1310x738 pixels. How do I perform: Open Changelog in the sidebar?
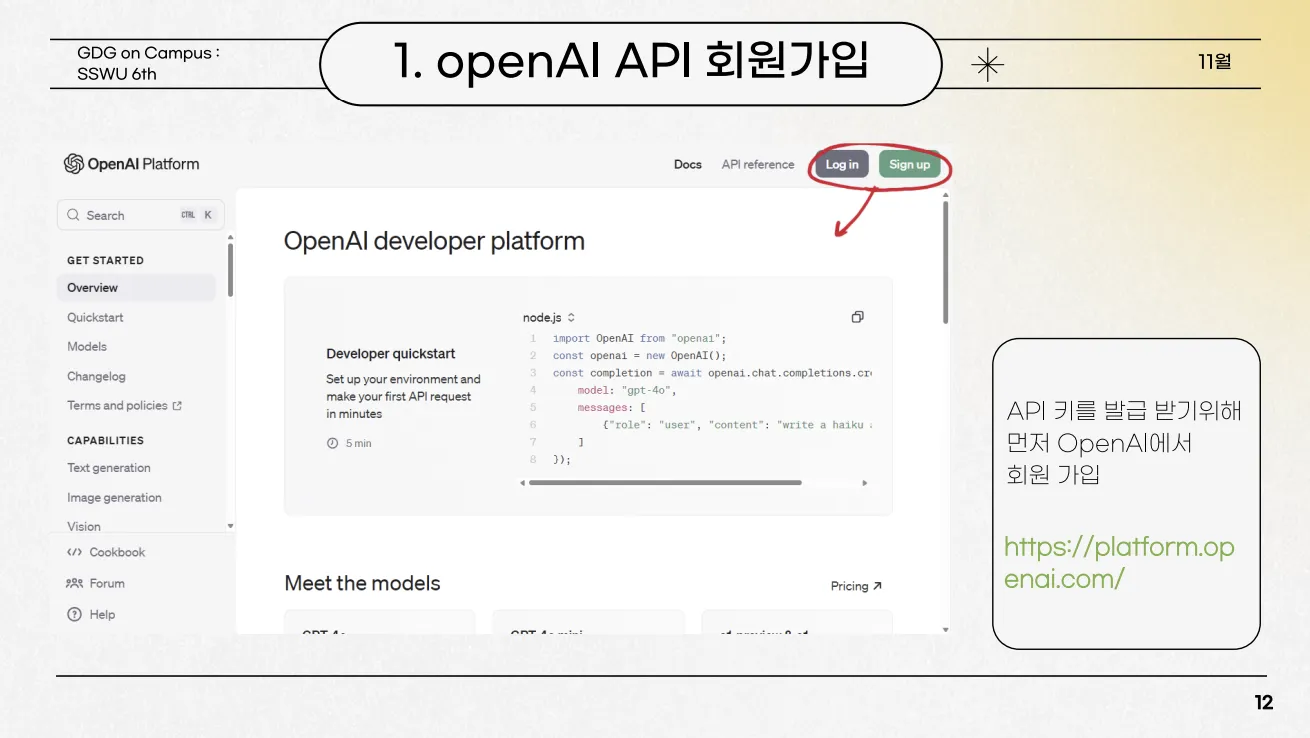coord(96,376)
